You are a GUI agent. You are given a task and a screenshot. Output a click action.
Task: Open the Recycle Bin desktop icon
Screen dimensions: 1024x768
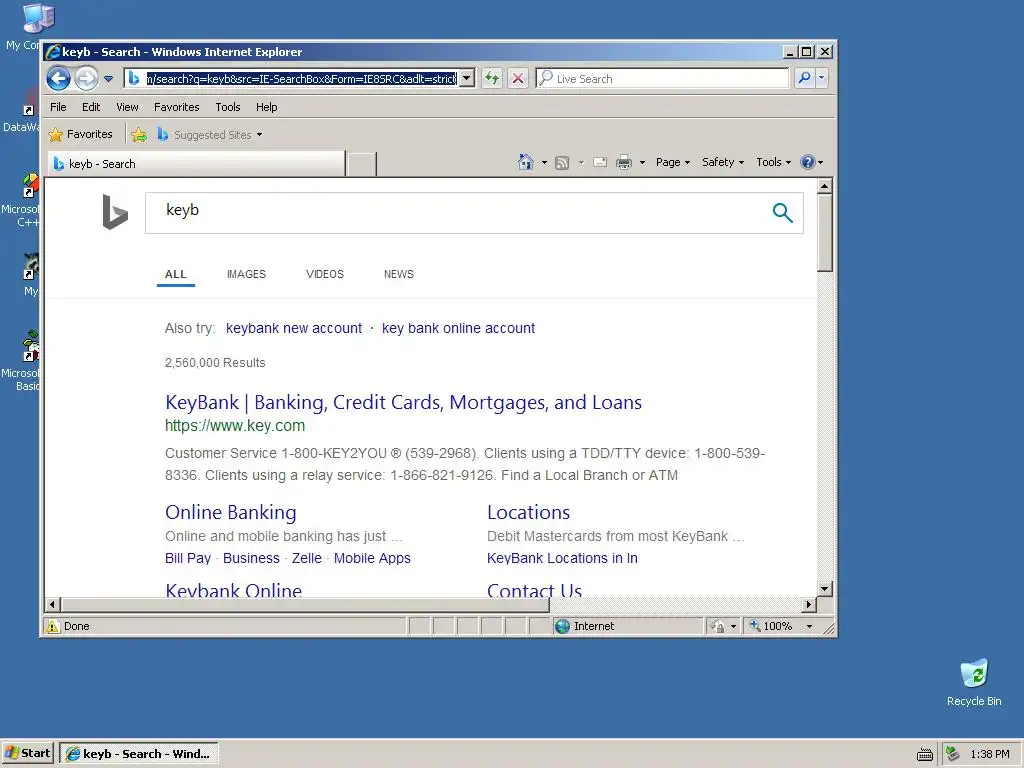click(x=974, y=682)
